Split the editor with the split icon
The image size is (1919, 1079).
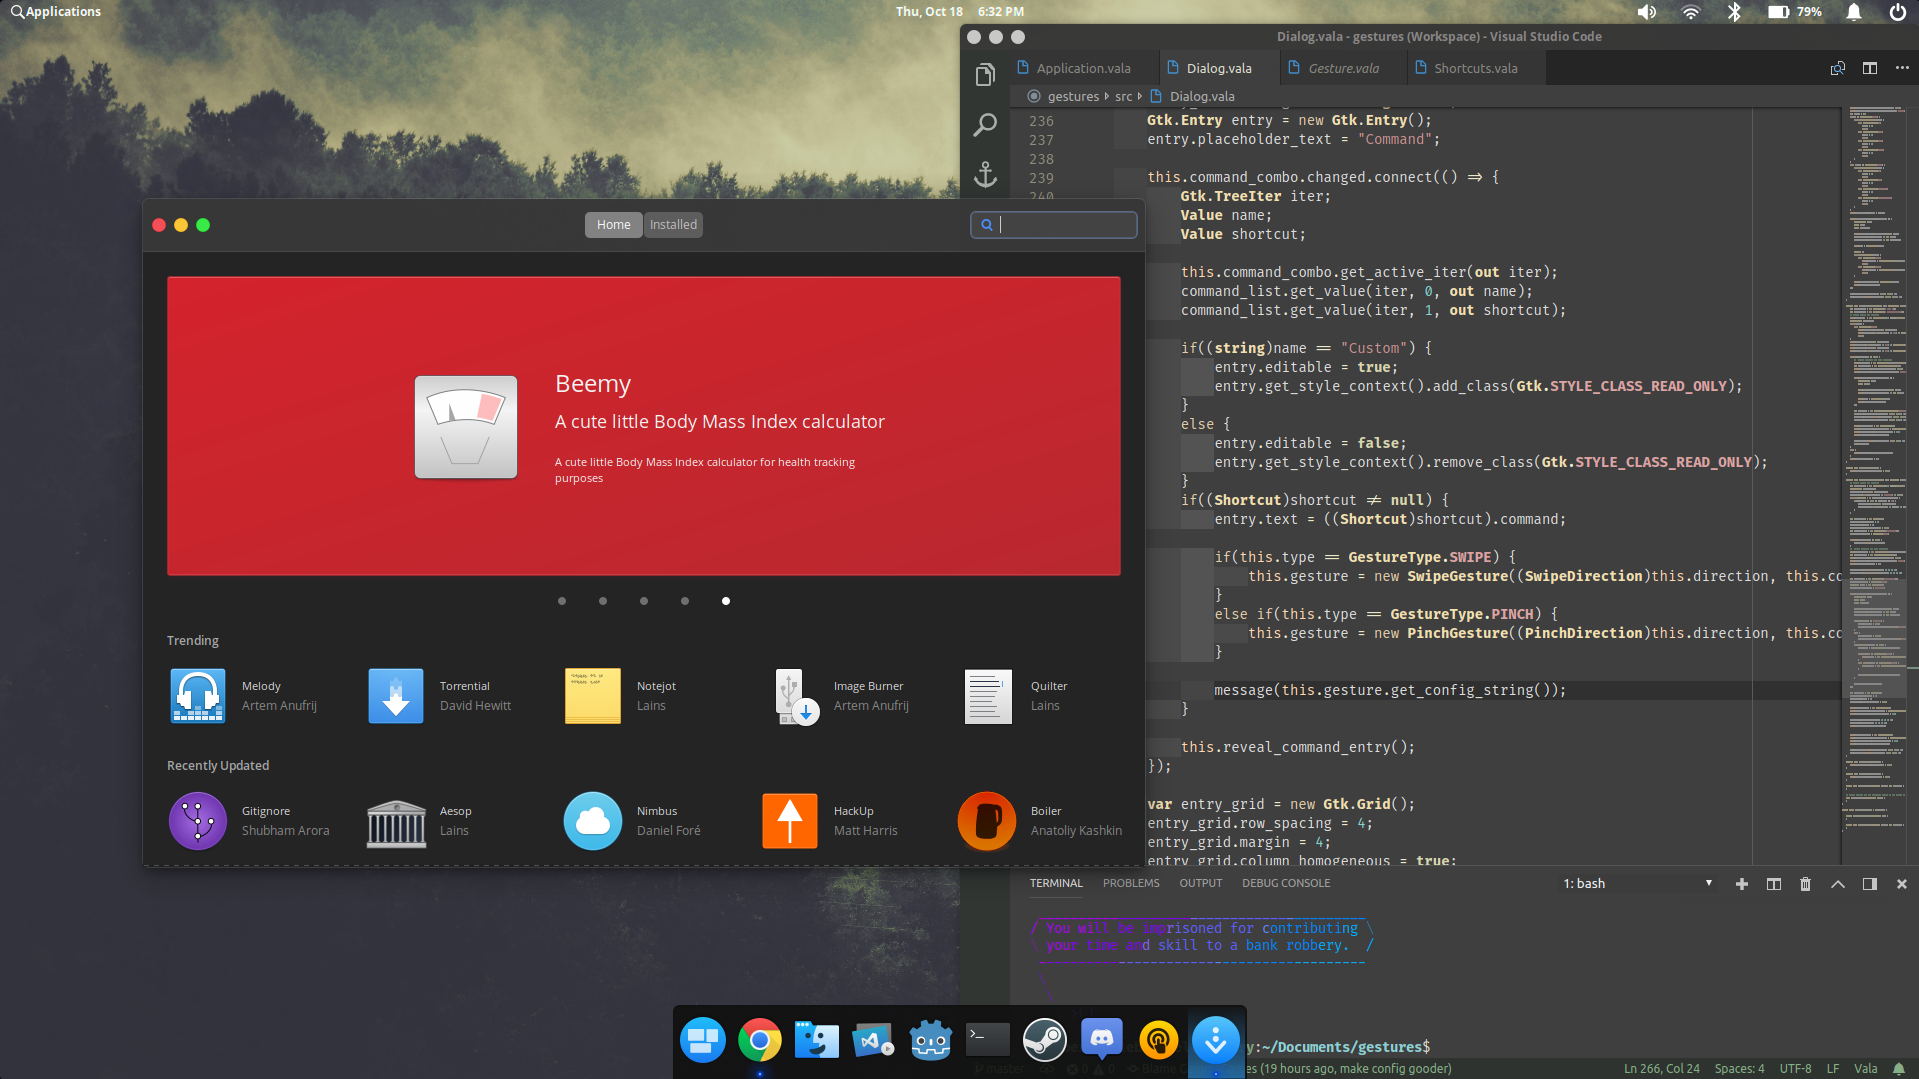click(x=1870, y=68)
